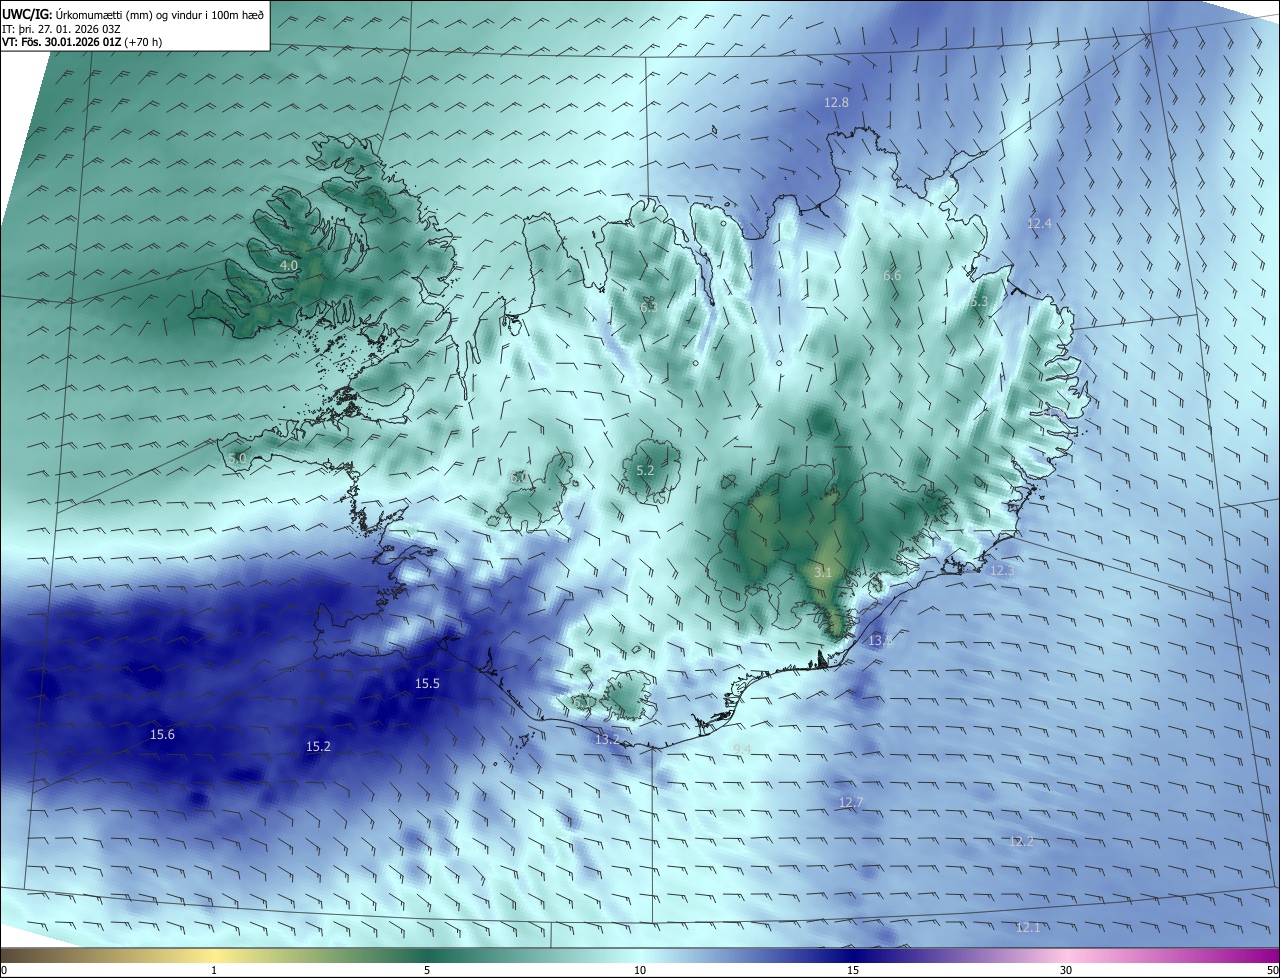Click the 12.7 value label
Viewport: 1280px width, 978px height.
[x=850, y=802]
